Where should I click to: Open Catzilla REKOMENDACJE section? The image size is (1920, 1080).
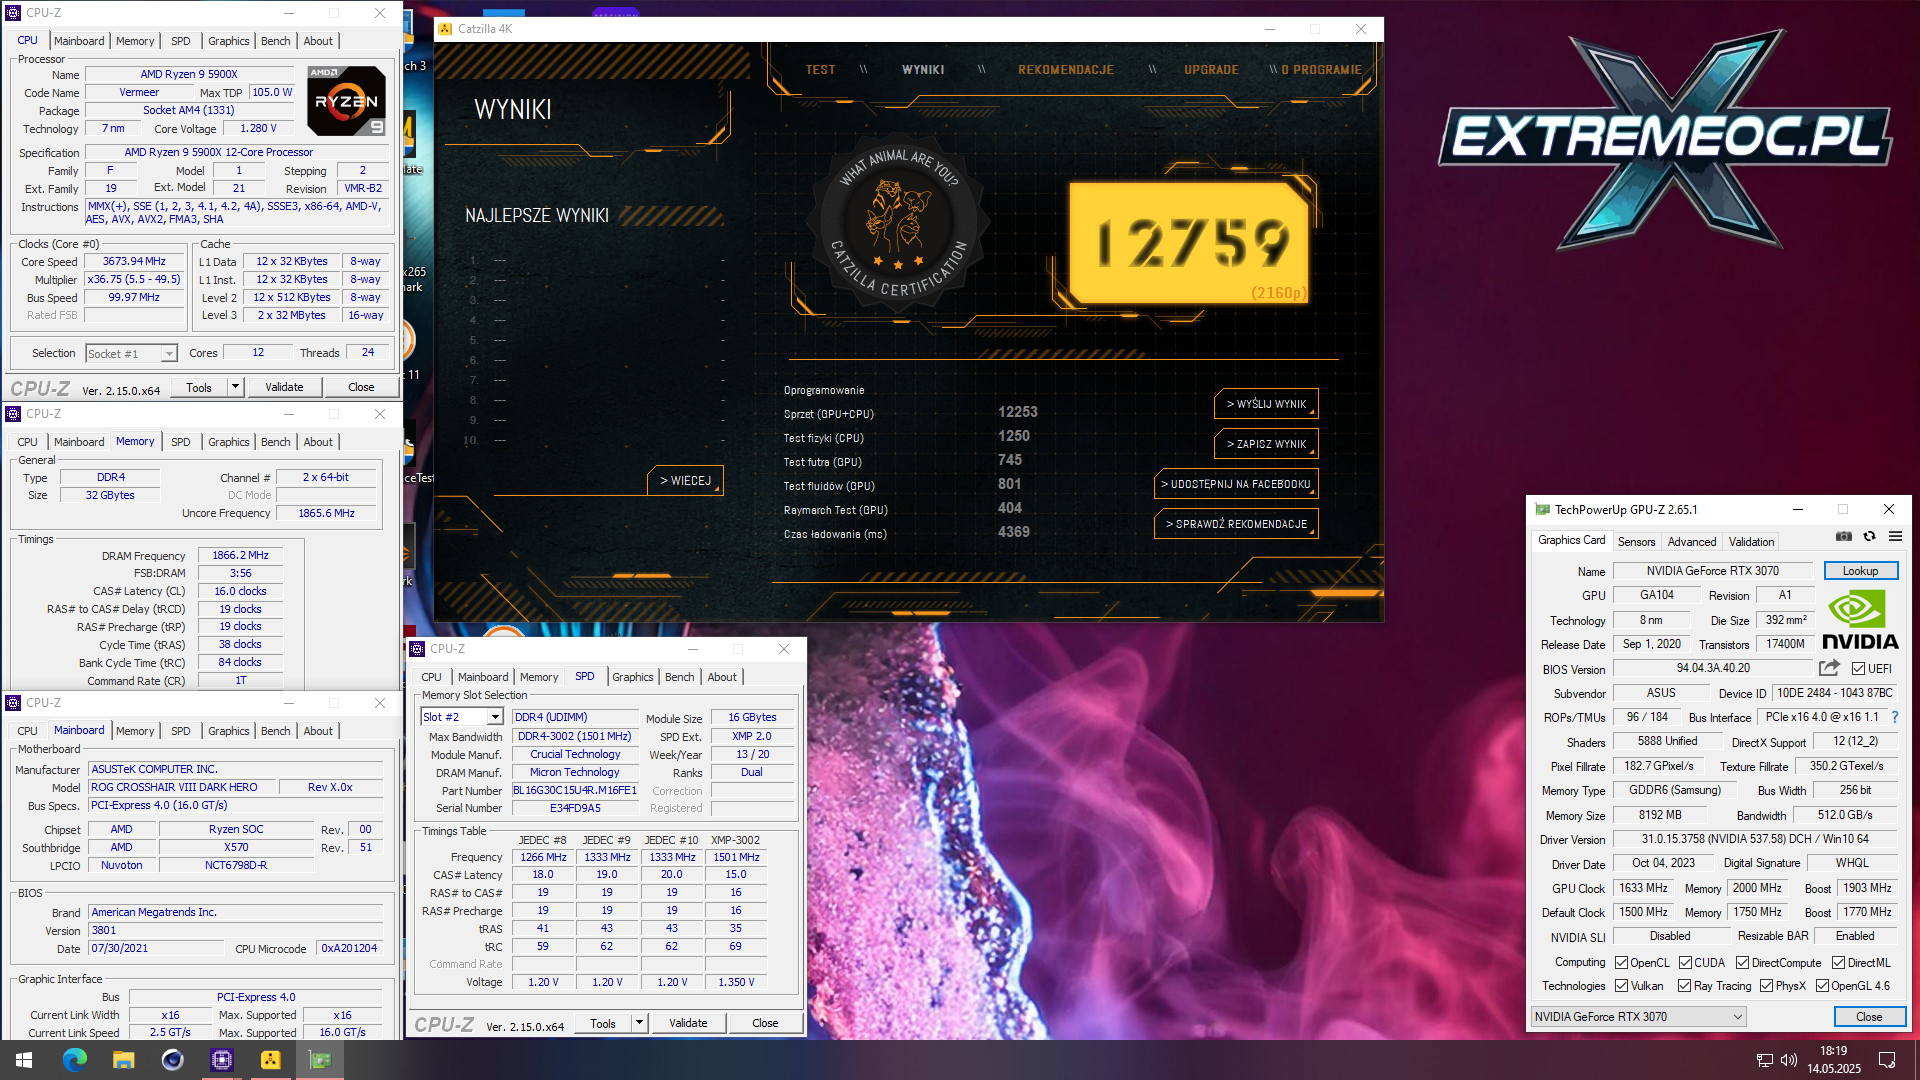[1065, 70]
